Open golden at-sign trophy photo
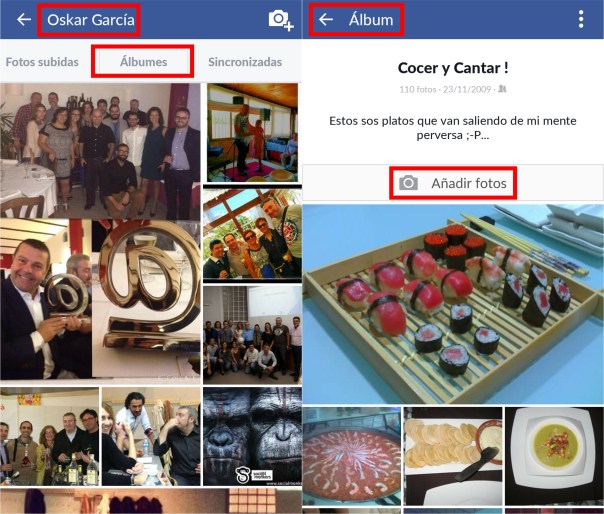 point(146,299)
